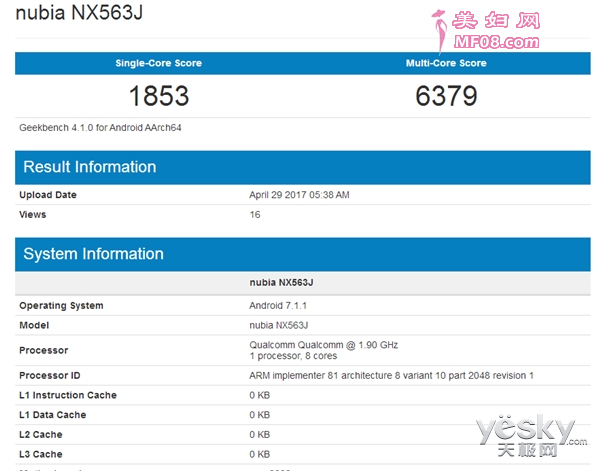Click the L1 Instruction Cache '0 KB' value
This screenshot has height=471, width=598.
coord(260,395)
